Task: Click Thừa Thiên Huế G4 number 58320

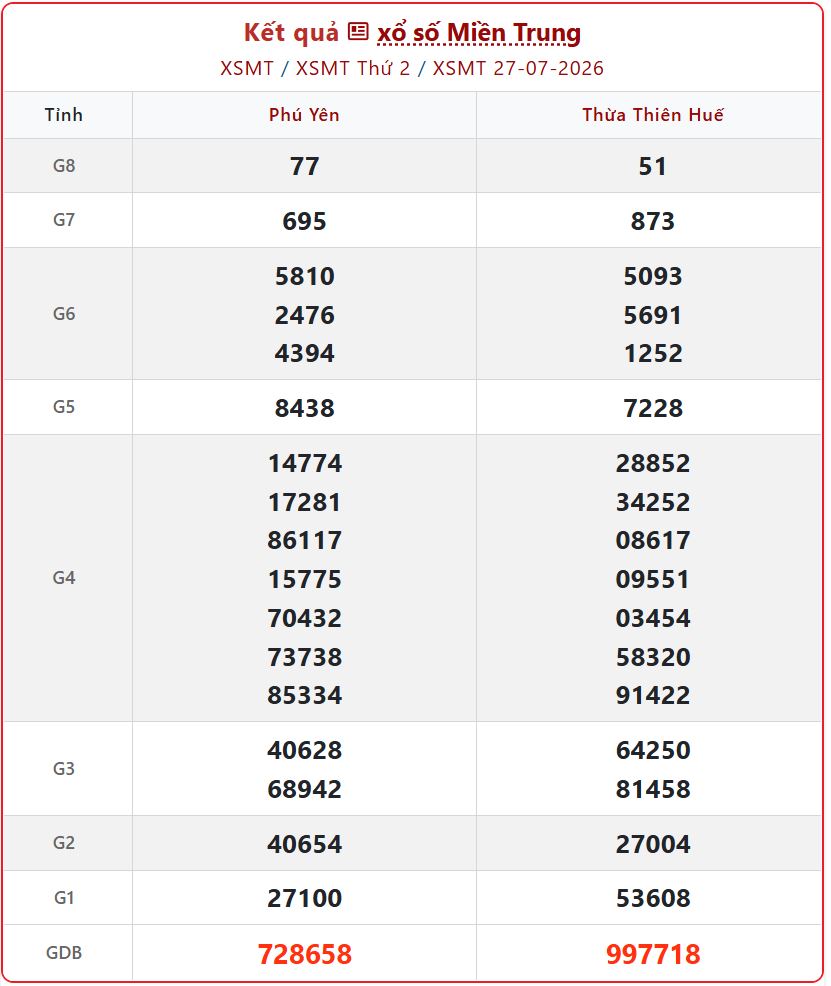Action: [652, 657]
